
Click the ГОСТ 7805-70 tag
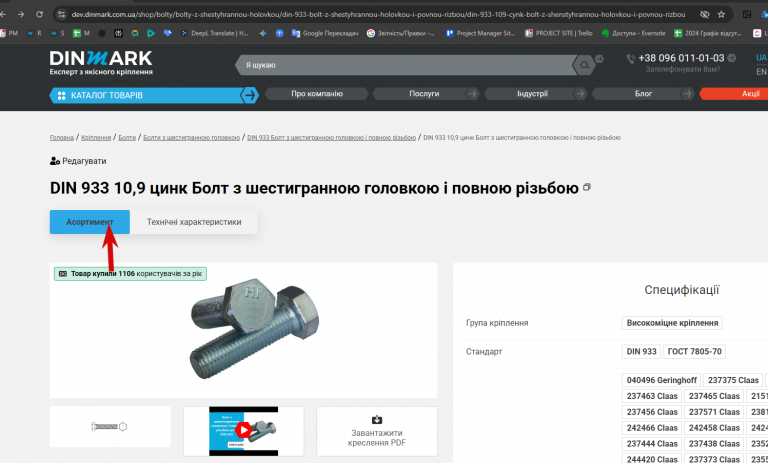click(694, 351)
